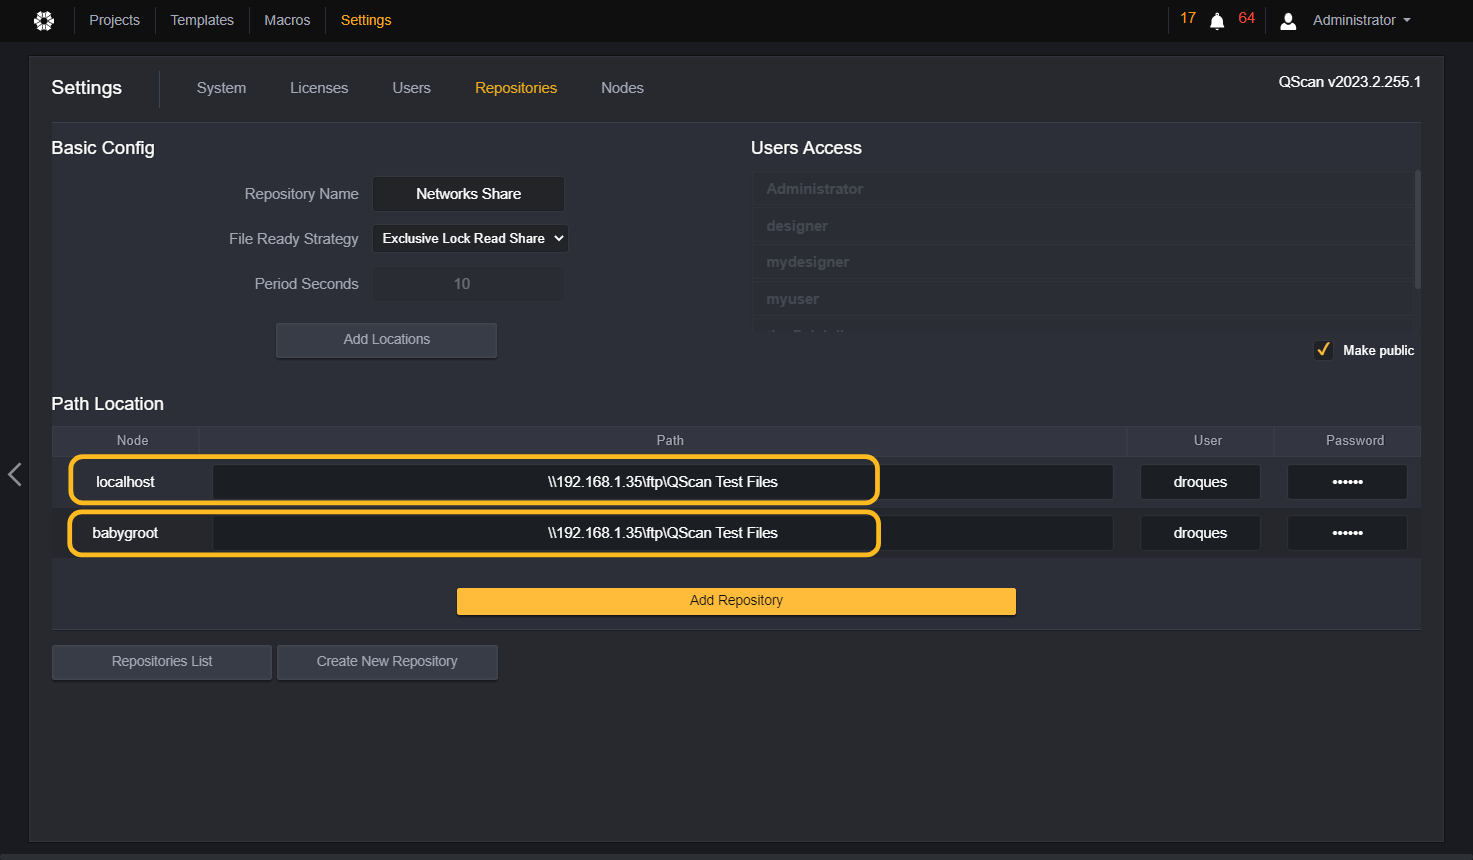The height and width of the screenshot is (860, 1473).
Task: Click the babygroot row password field
Action: coord(1347,533)
